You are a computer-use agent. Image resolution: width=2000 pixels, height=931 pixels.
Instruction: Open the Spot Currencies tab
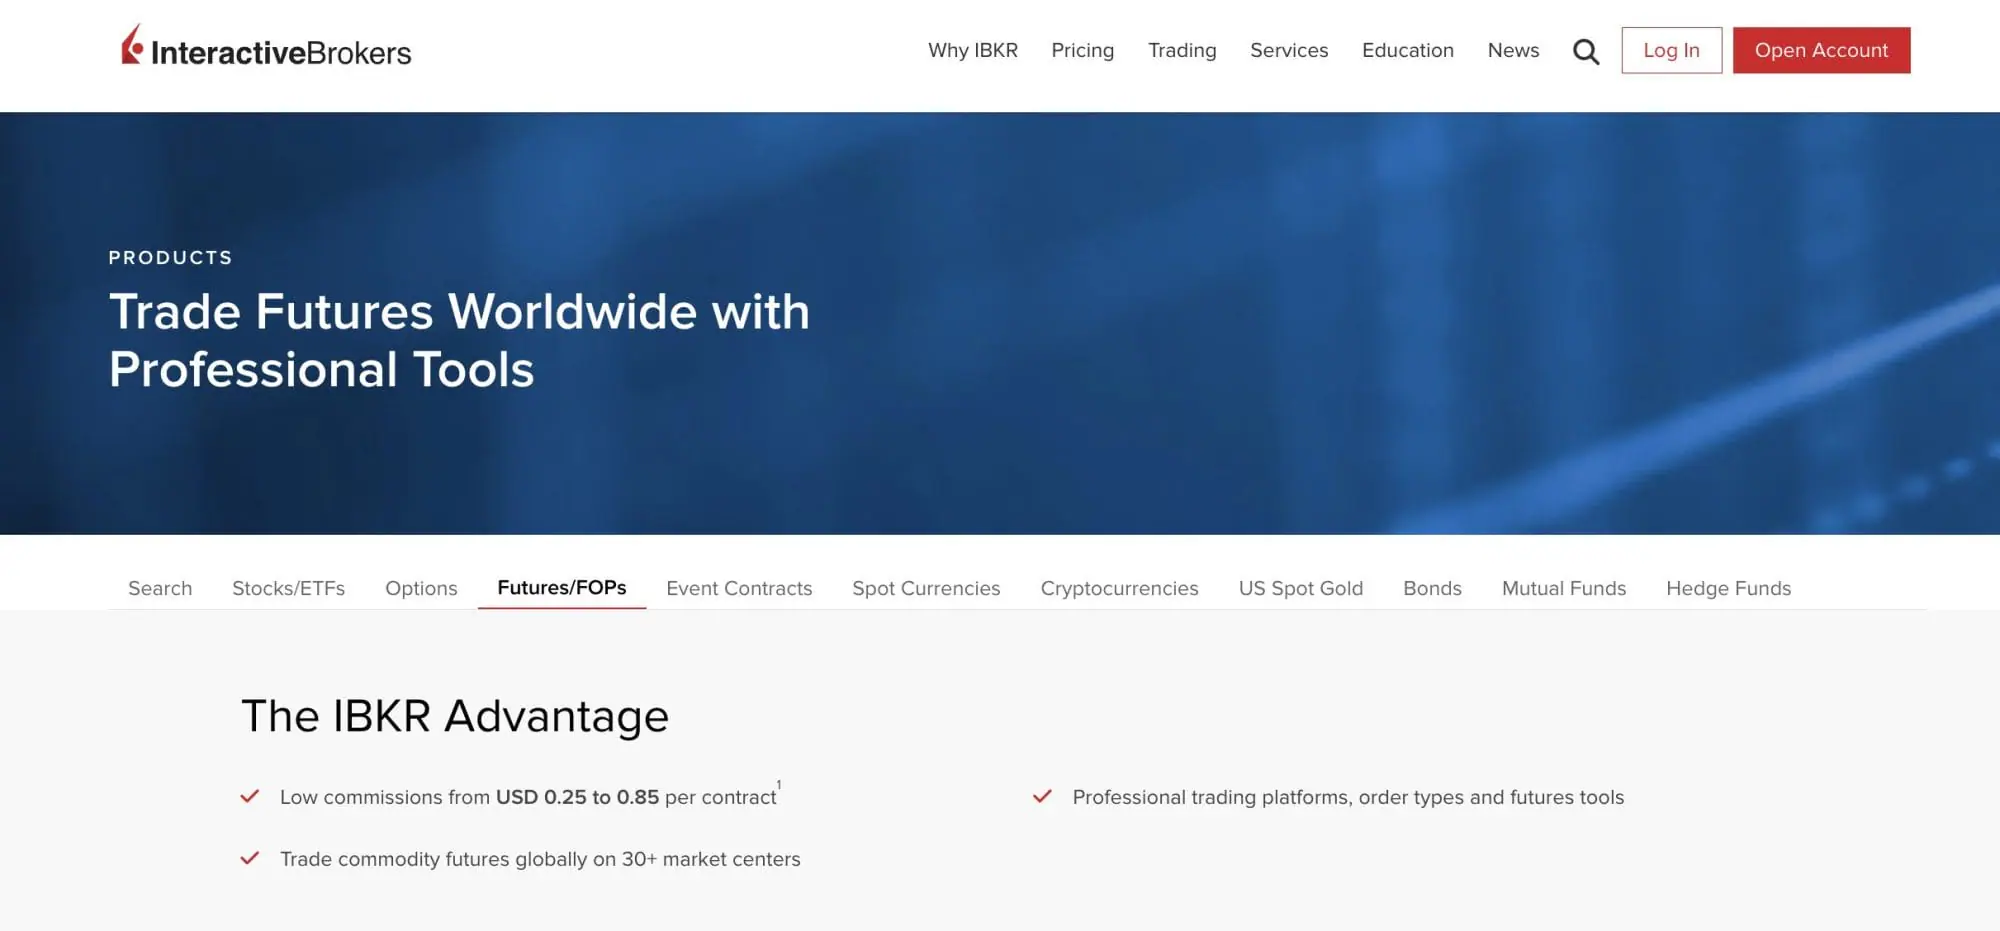[x=925, y=588]
